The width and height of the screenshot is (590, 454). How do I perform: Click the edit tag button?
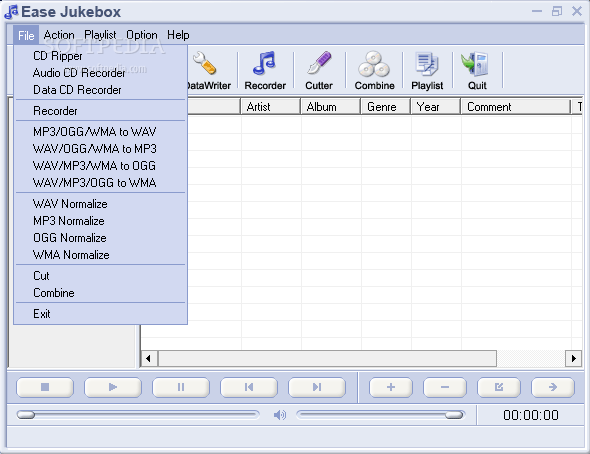click(499, 387)
